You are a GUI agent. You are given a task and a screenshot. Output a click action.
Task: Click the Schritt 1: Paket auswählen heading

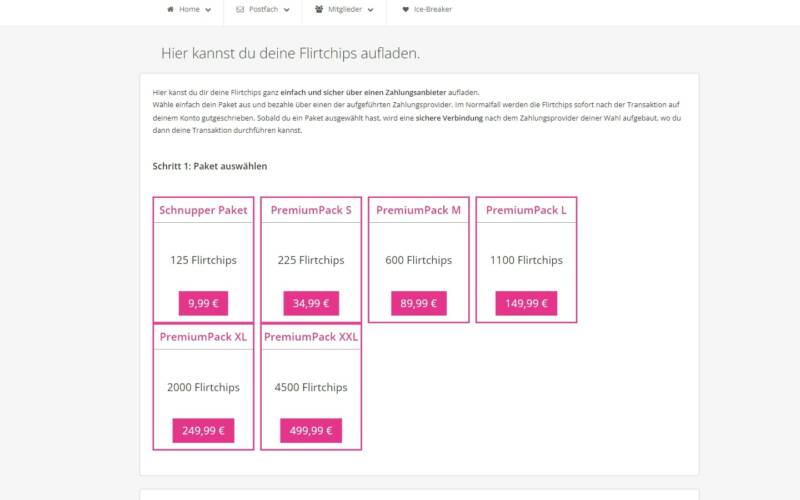[210, 166]
